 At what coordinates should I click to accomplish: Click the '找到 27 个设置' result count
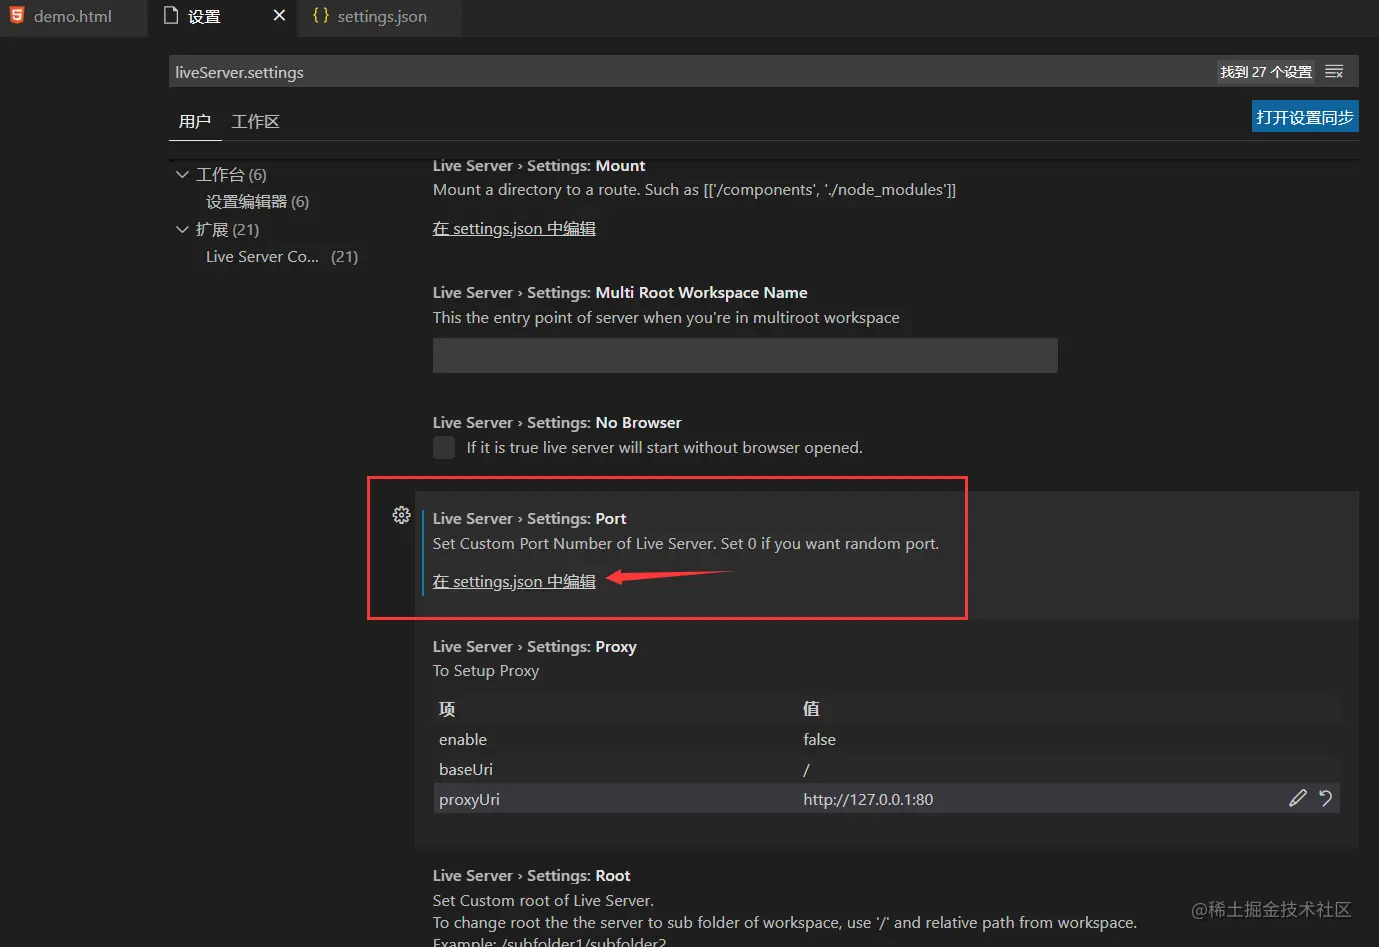pos(1266,72)
